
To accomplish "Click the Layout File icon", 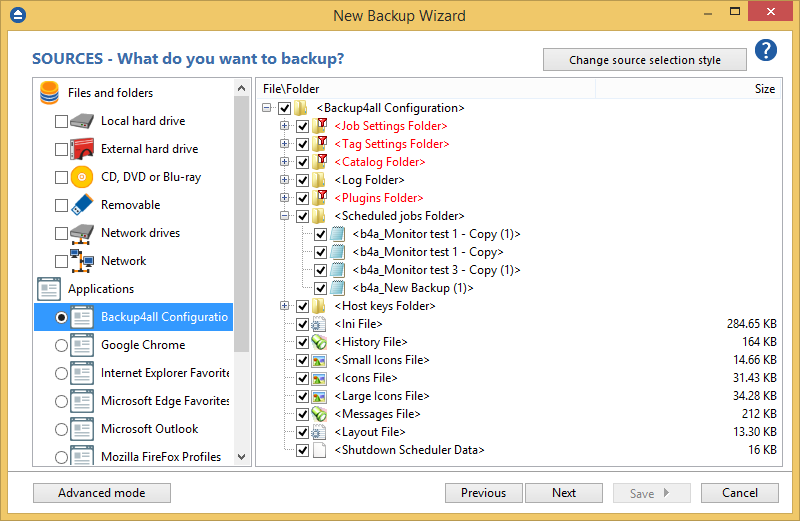I will [319, 432].
